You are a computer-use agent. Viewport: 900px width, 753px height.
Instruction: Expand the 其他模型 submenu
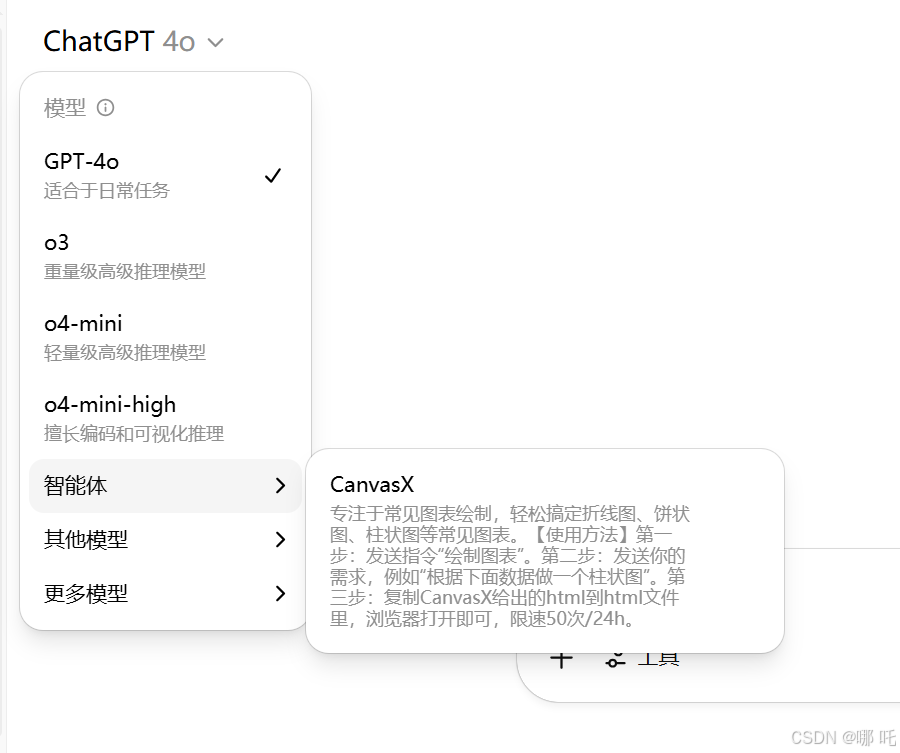tap(165, 539)
